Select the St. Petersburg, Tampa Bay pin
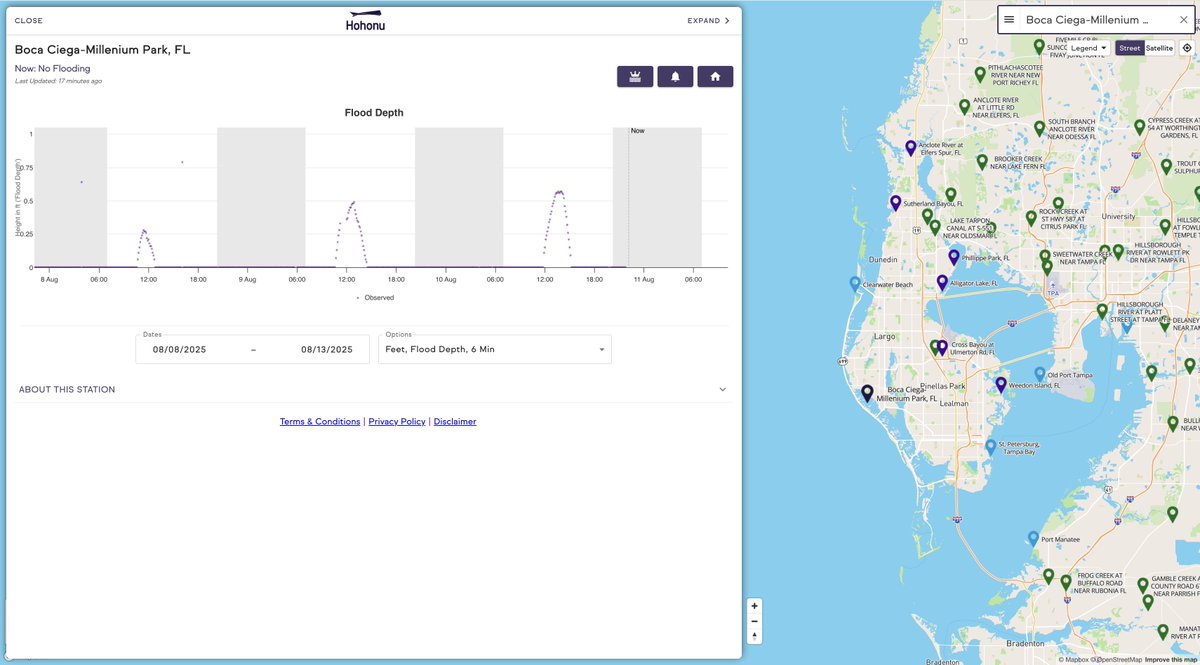 (990, 447)
